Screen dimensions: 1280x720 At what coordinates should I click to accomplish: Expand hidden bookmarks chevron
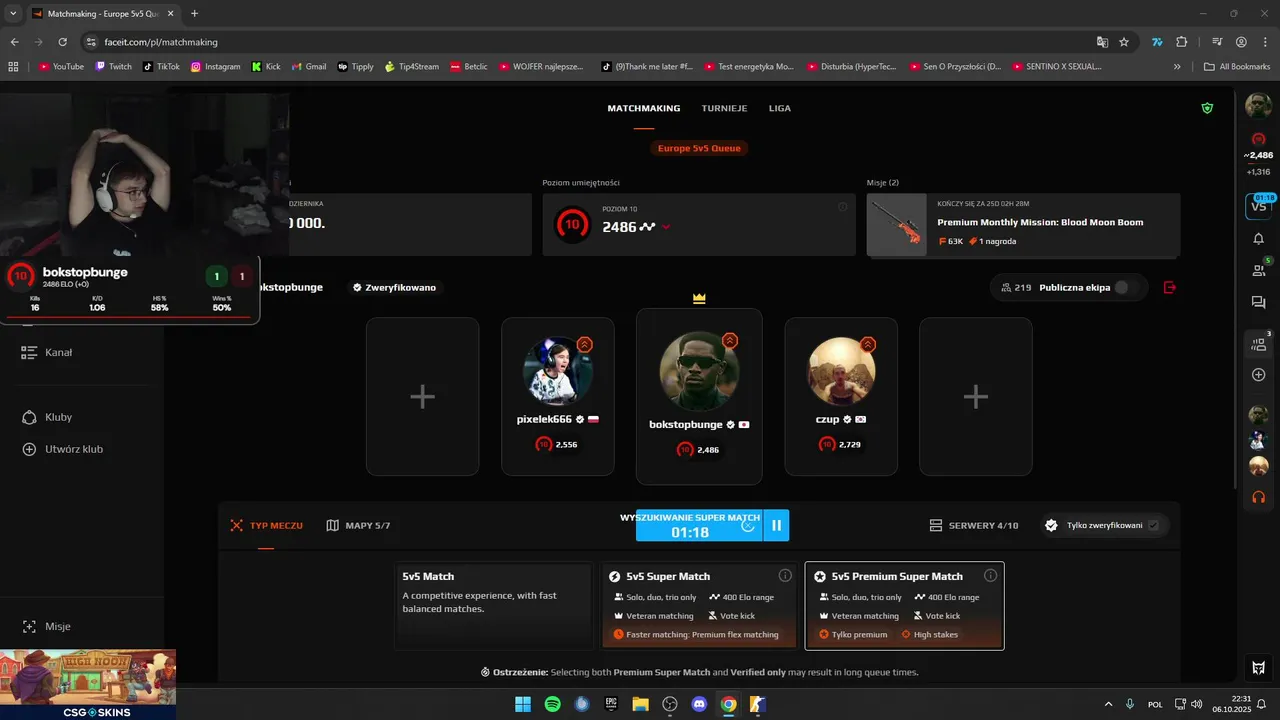tap(1177, 66)
